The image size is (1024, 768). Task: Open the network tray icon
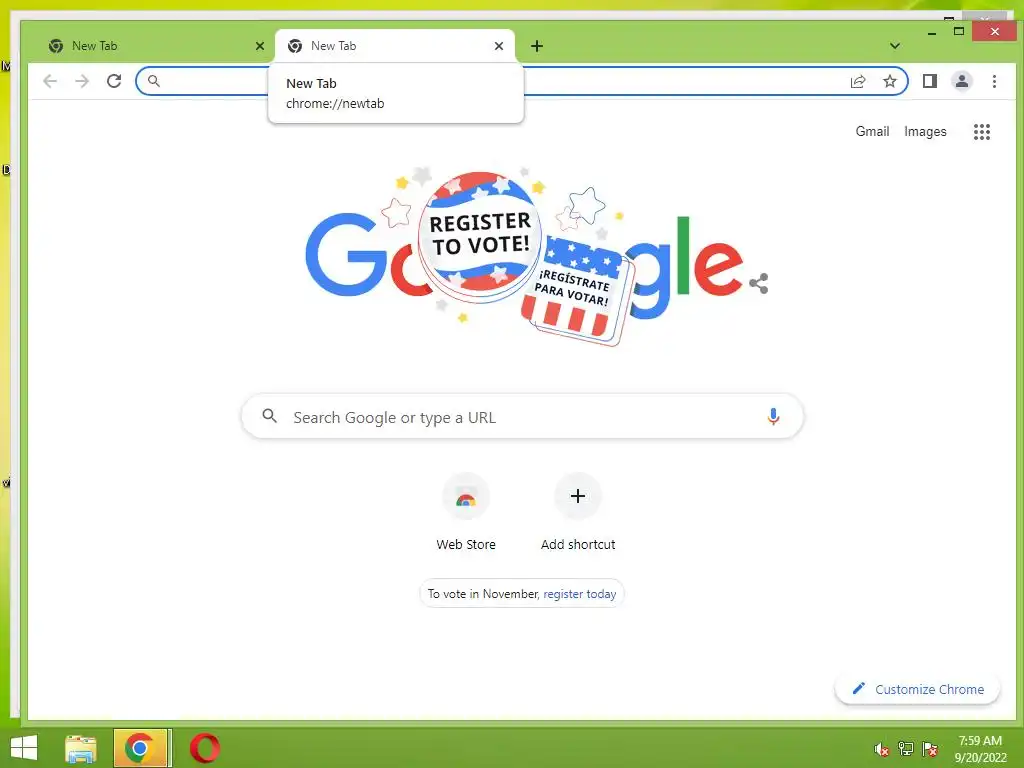(906, 749)
